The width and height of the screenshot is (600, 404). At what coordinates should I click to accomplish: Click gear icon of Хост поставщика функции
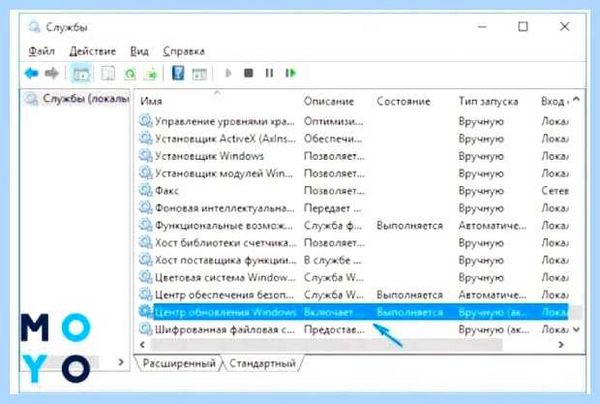[145, 260]
